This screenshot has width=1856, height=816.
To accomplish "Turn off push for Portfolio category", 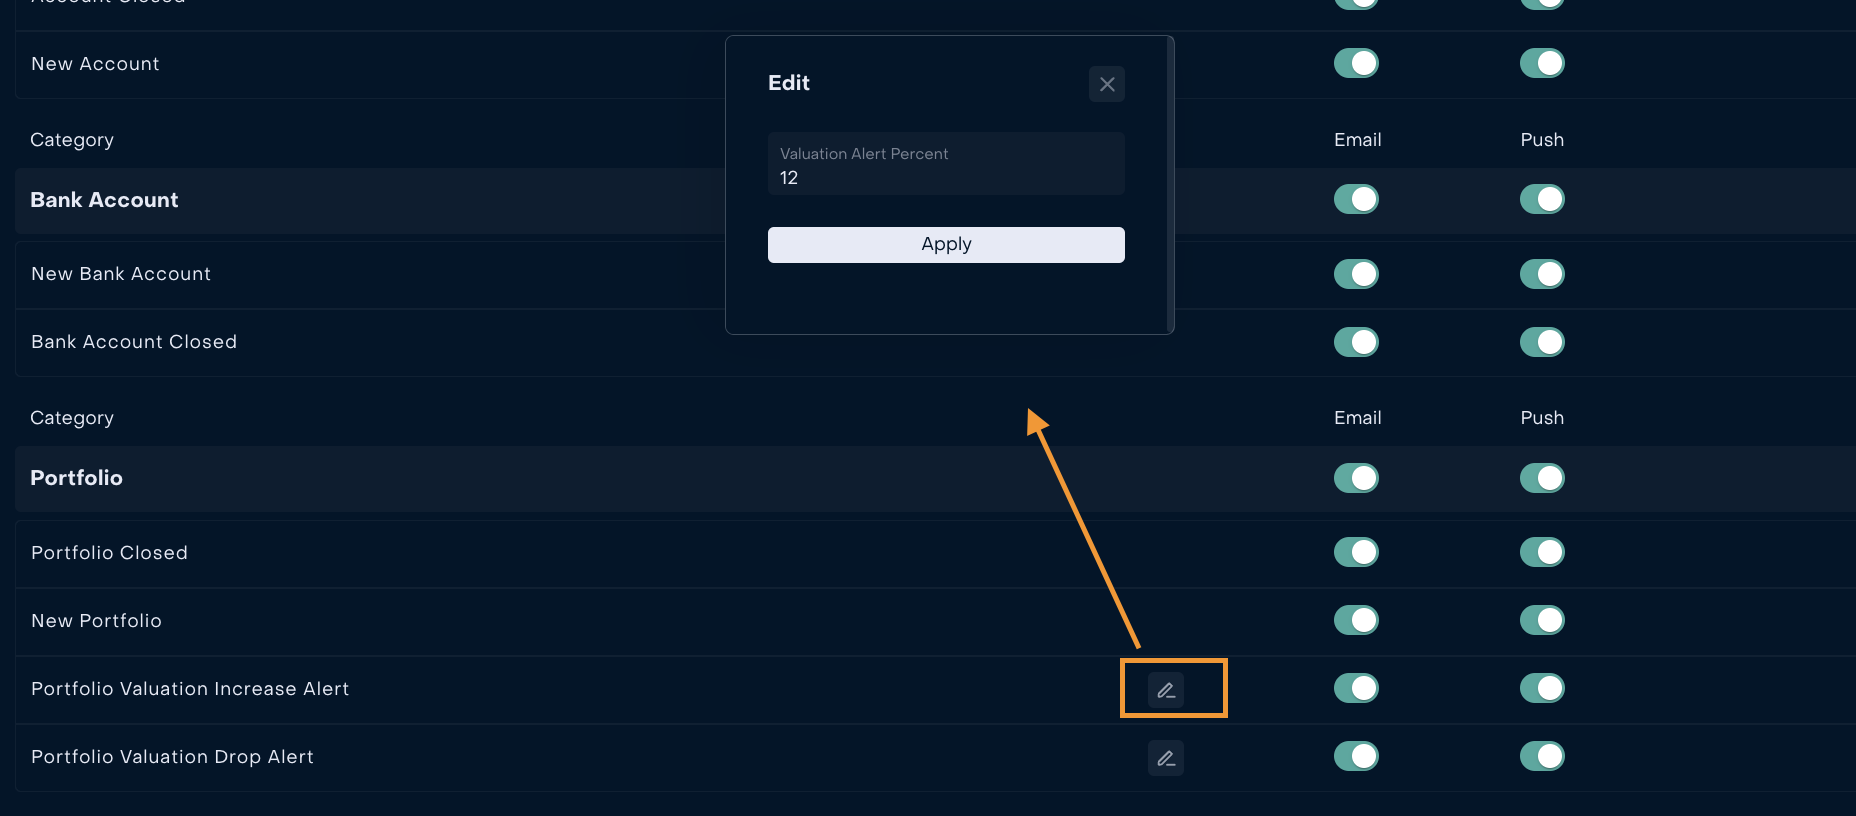I will [x=1542, y=478].
